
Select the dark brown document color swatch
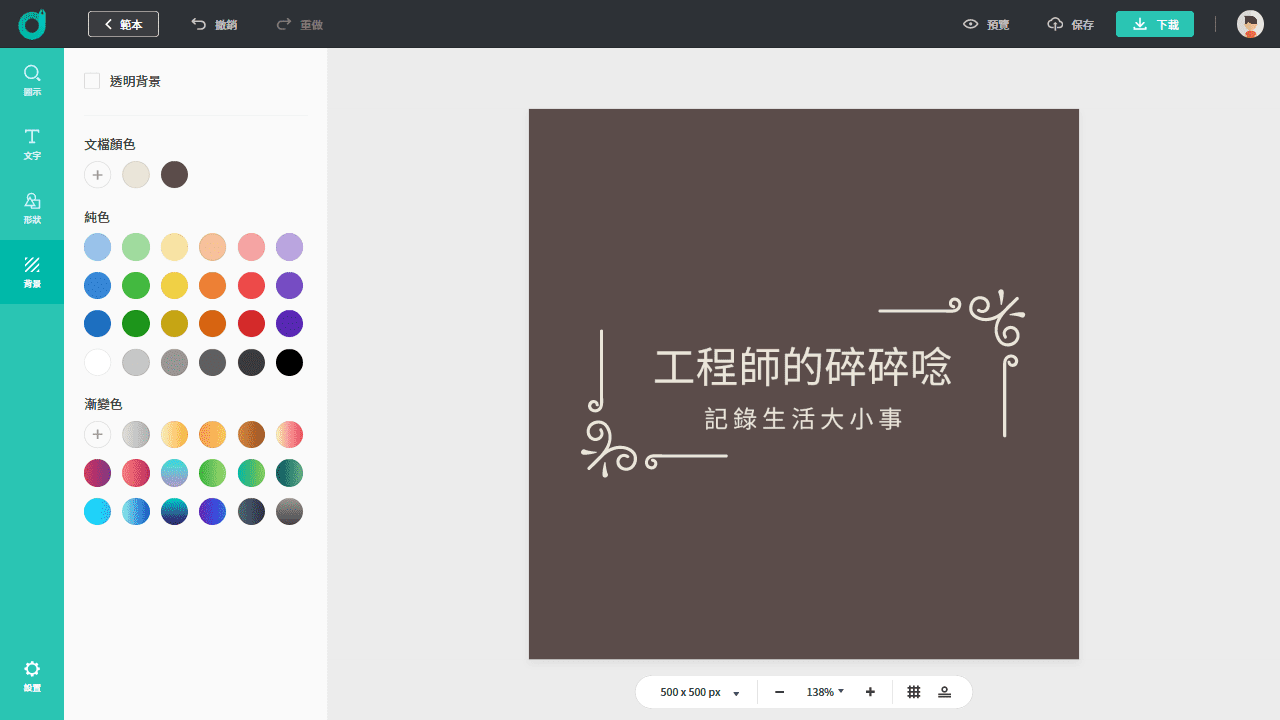174,174
